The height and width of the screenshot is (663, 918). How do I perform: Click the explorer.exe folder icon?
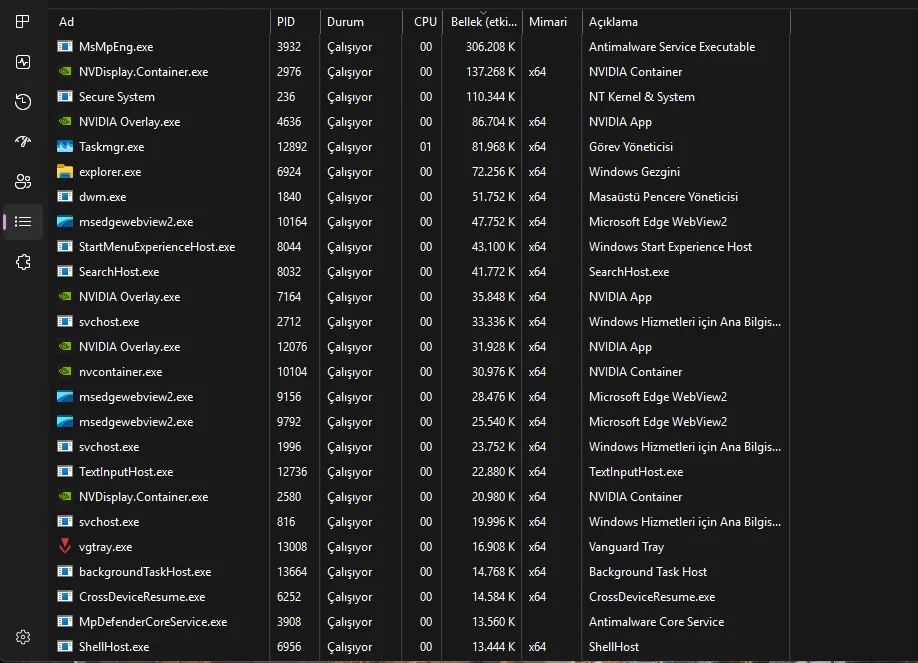(x=65, y=172)
